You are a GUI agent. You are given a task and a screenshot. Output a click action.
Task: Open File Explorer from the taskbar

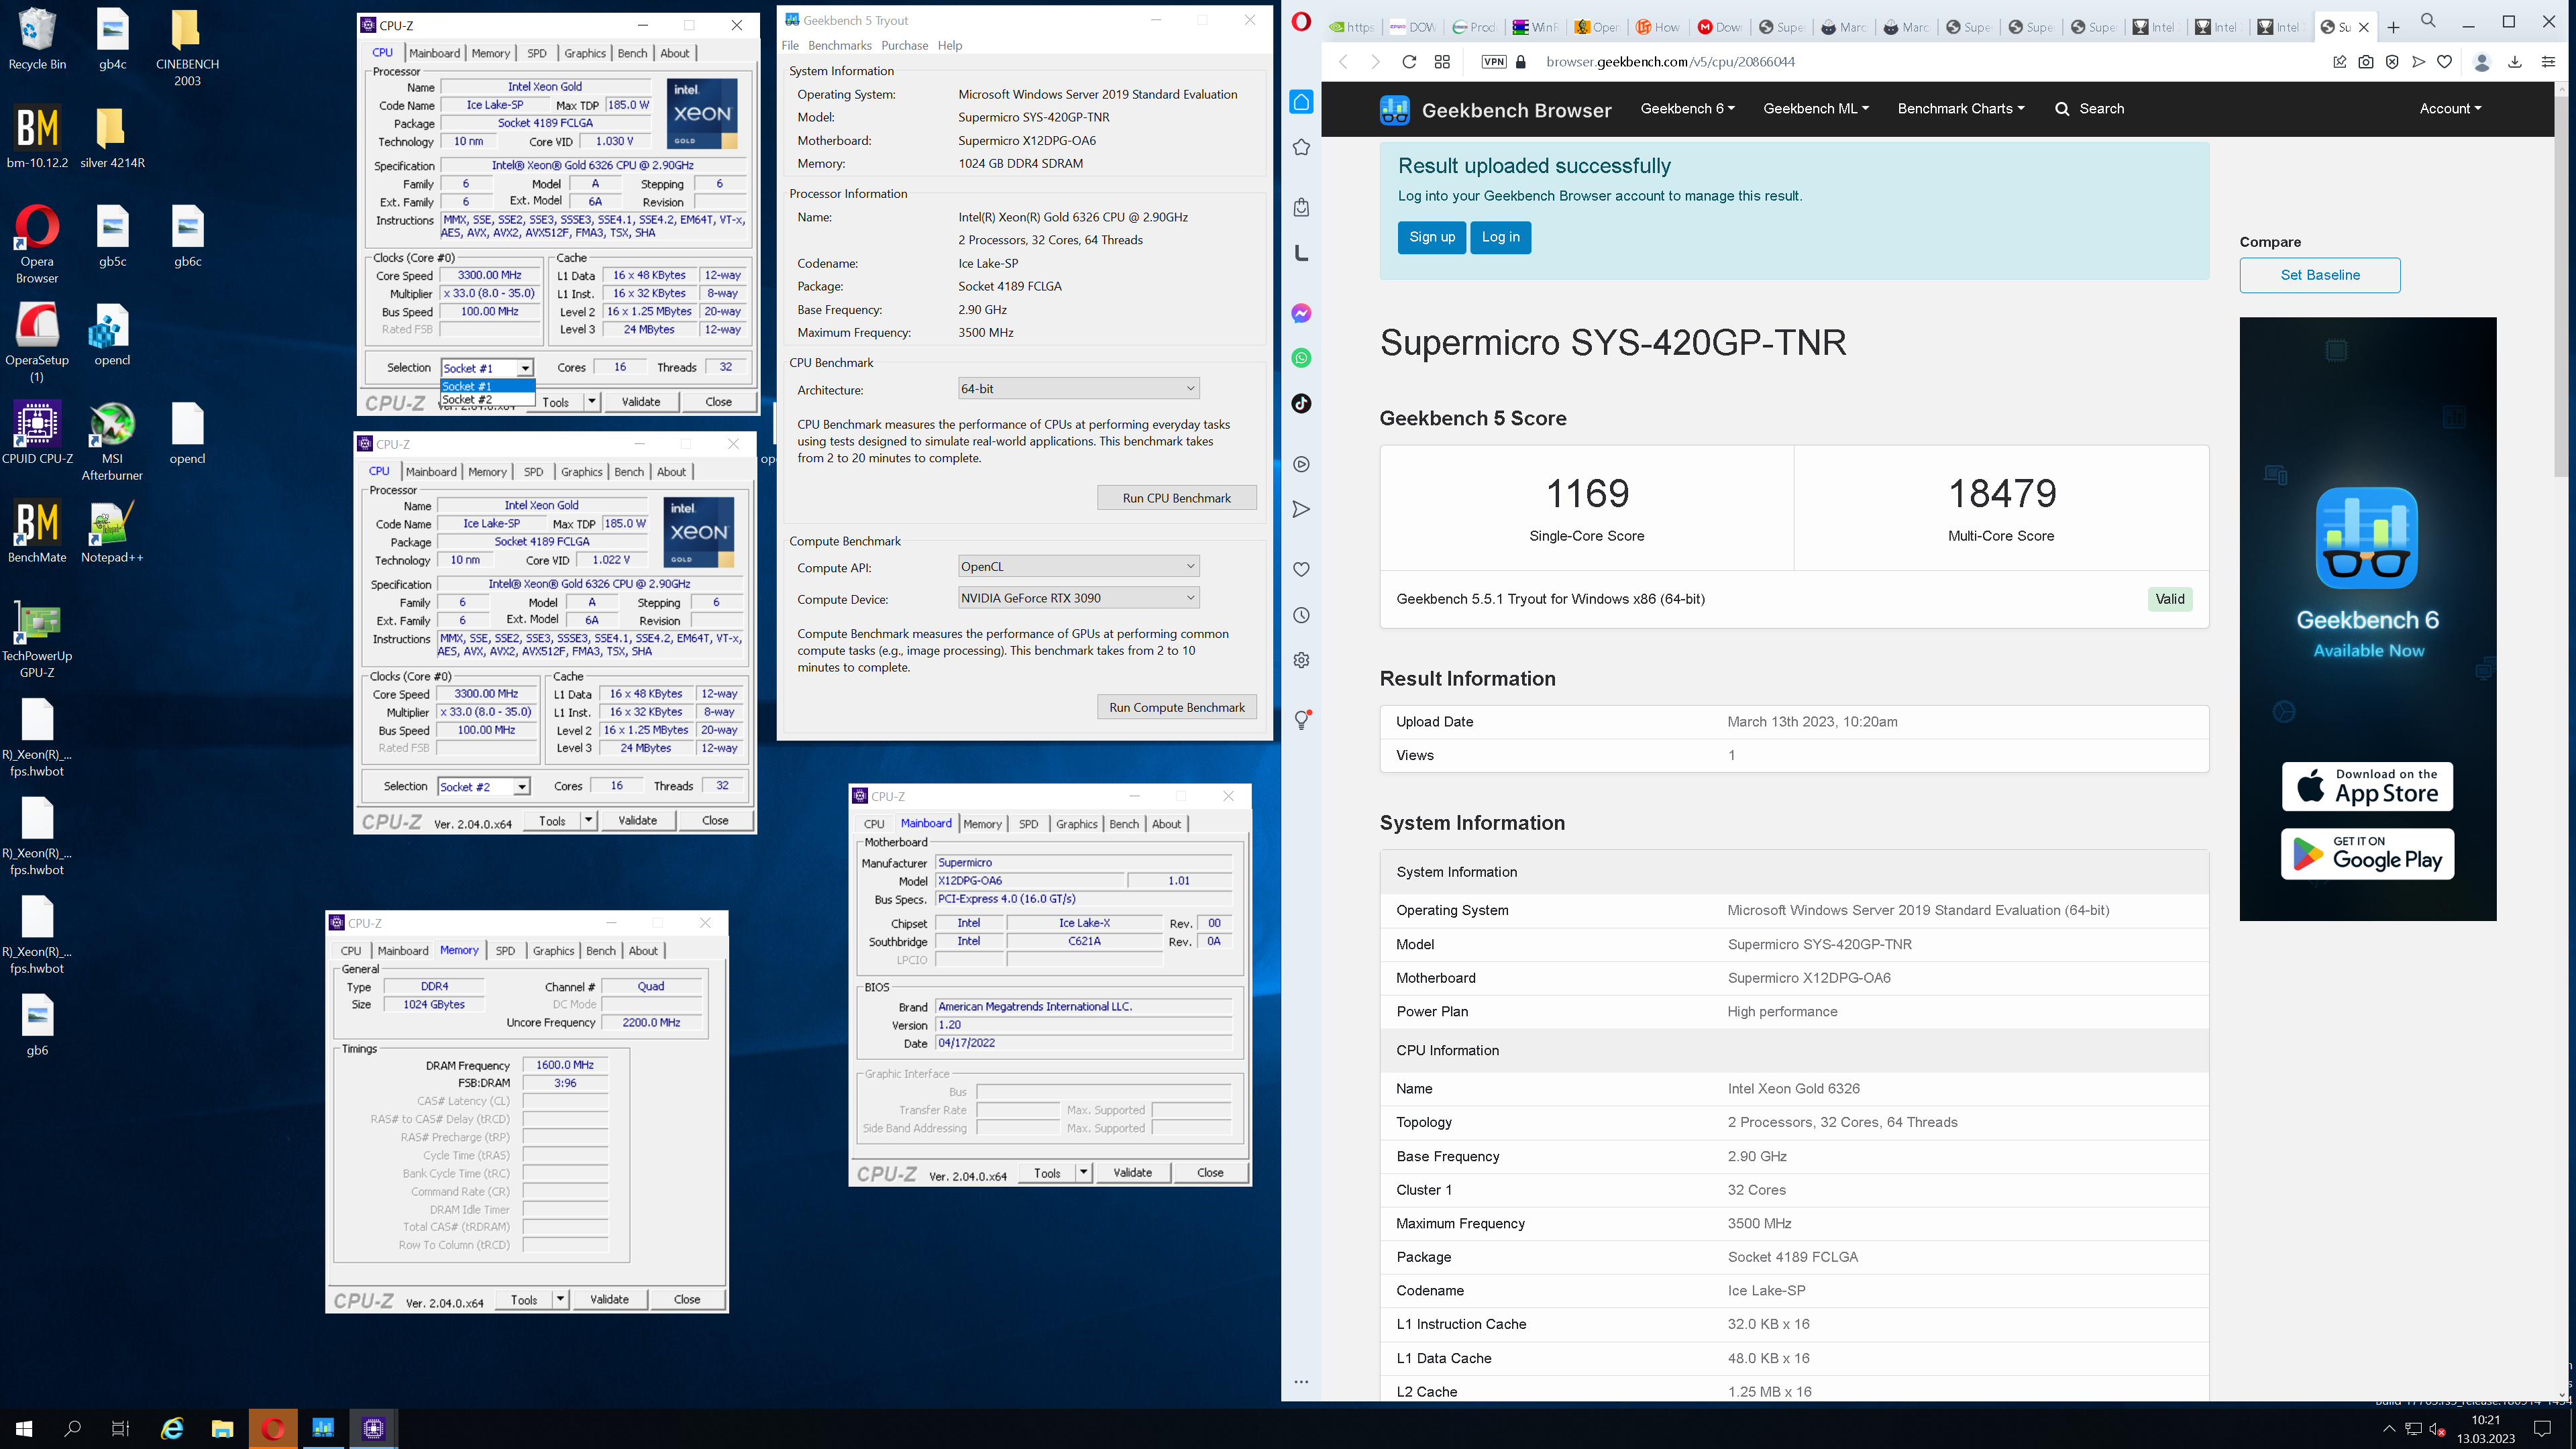coord(222,1429)
